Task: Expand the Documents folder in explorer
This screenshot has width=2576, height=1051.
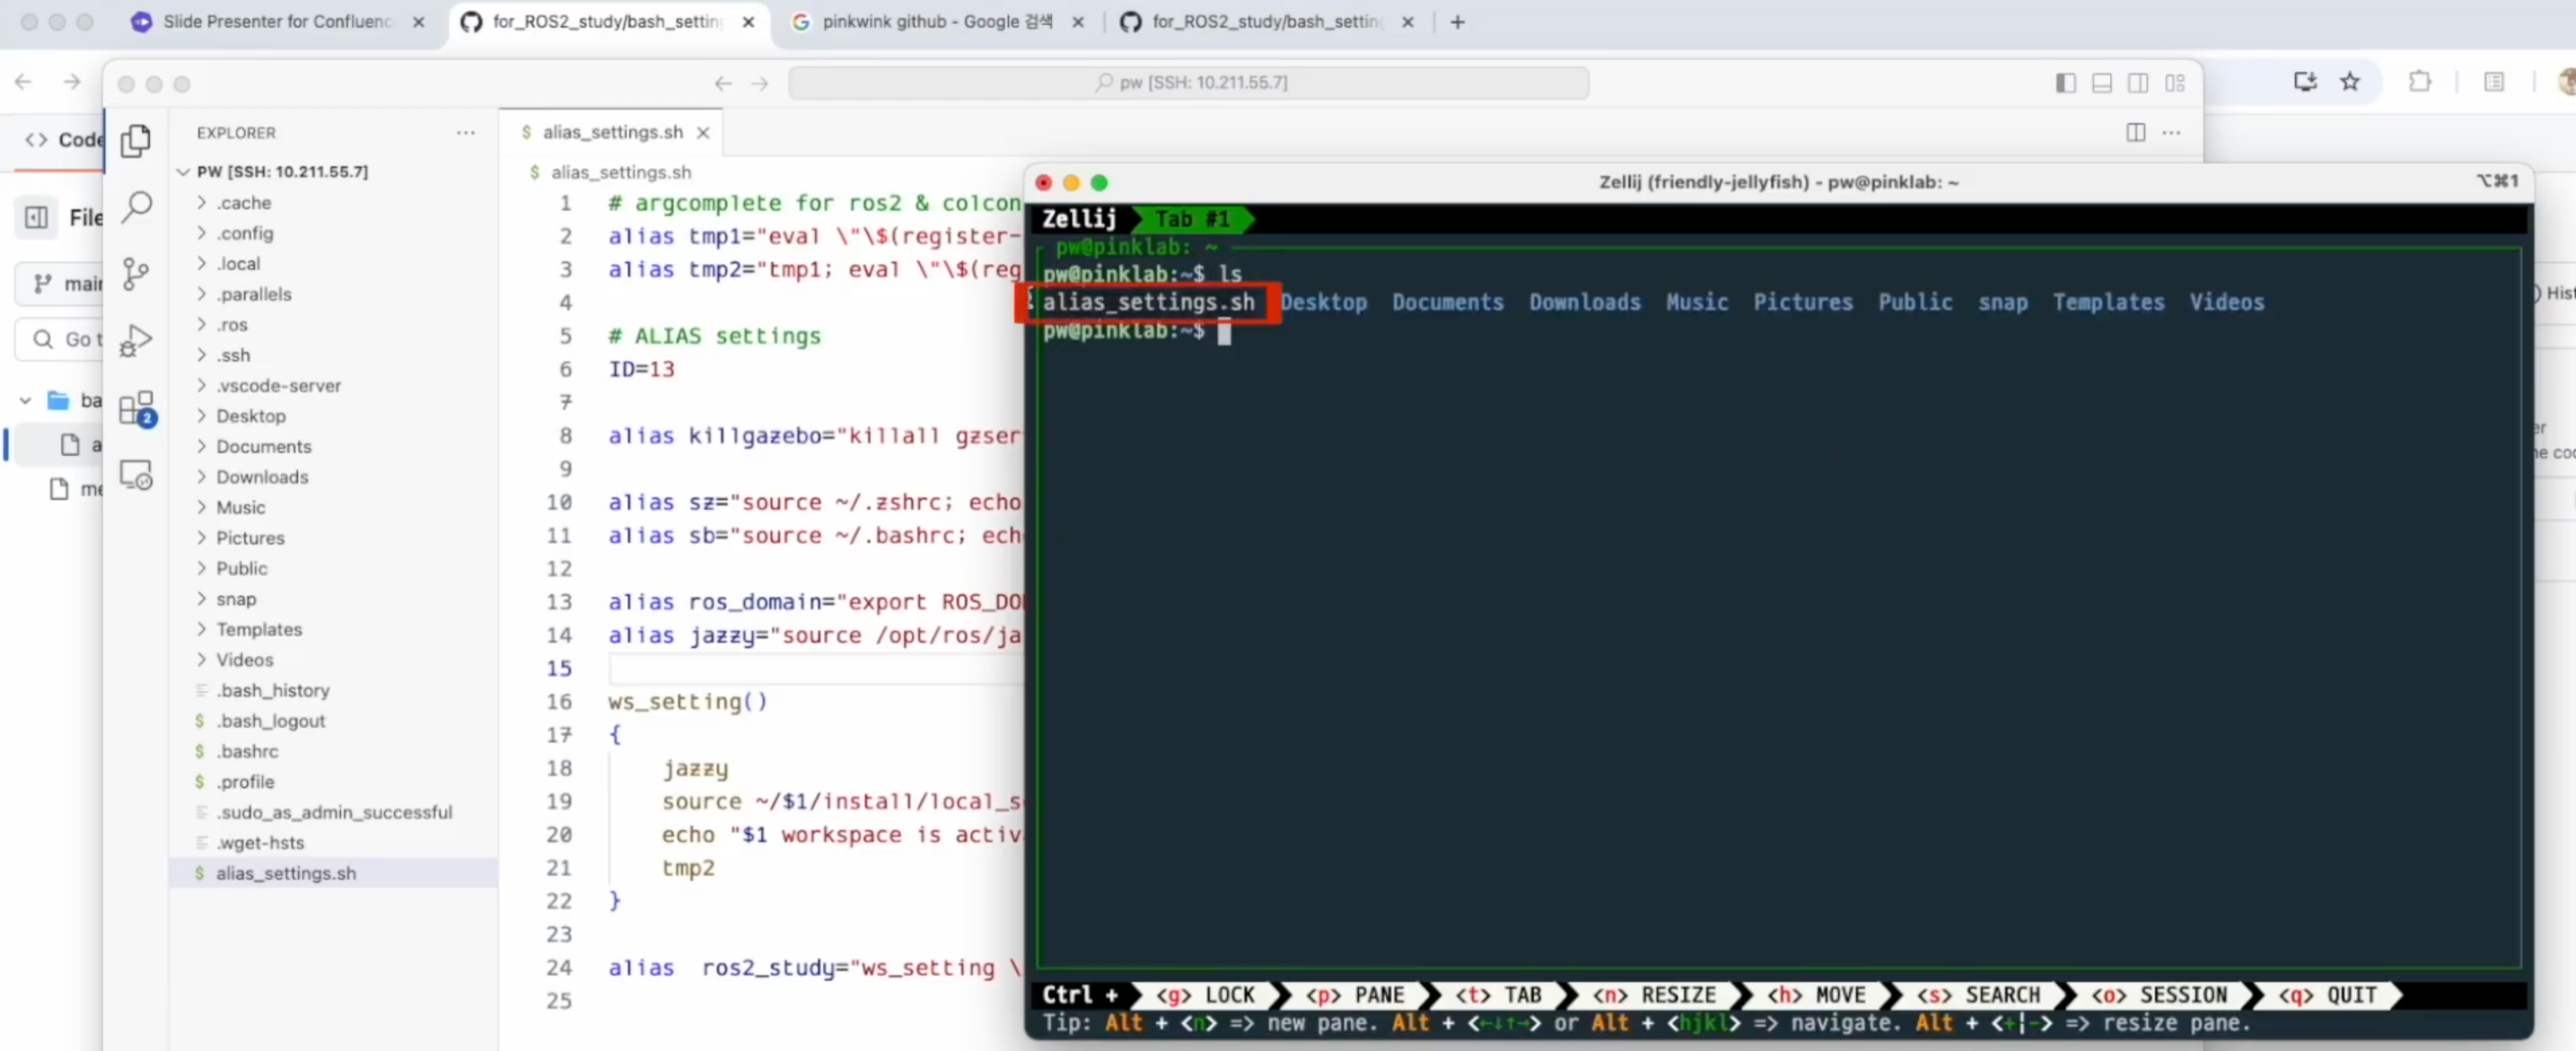Action: tap(264, 446)
